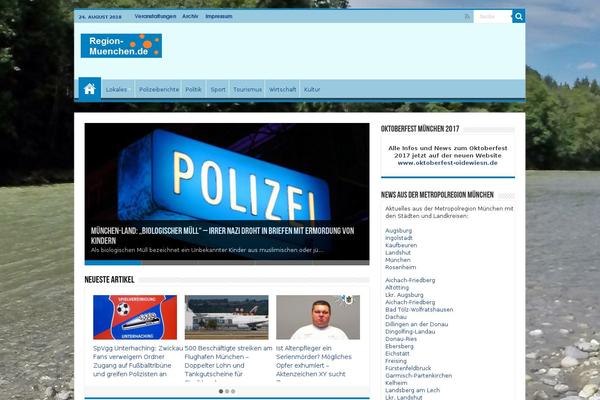Open Ebersberg district link
The image size is (600, 400).
[x=399, y=346]
